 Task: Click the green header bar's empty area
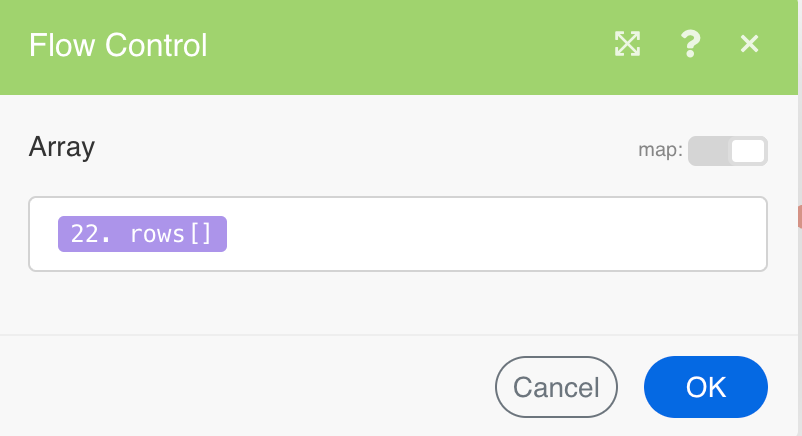click(400, 45)
